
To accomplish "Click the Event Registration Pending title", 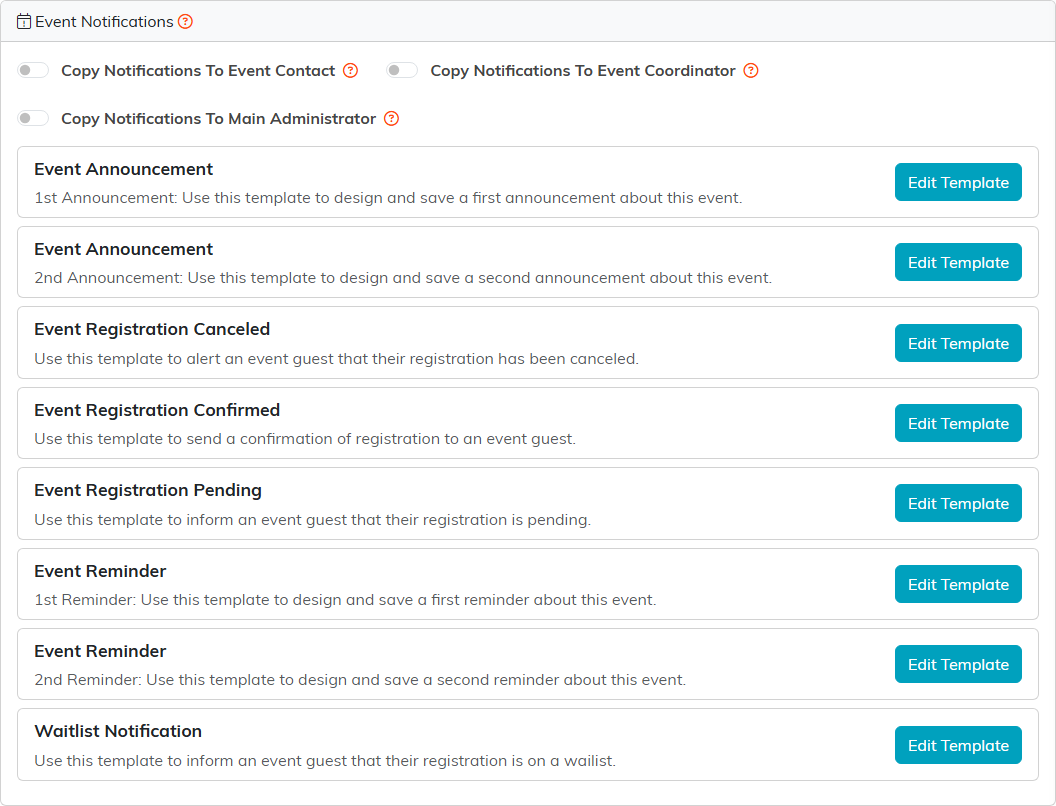I will click(148, 490).
